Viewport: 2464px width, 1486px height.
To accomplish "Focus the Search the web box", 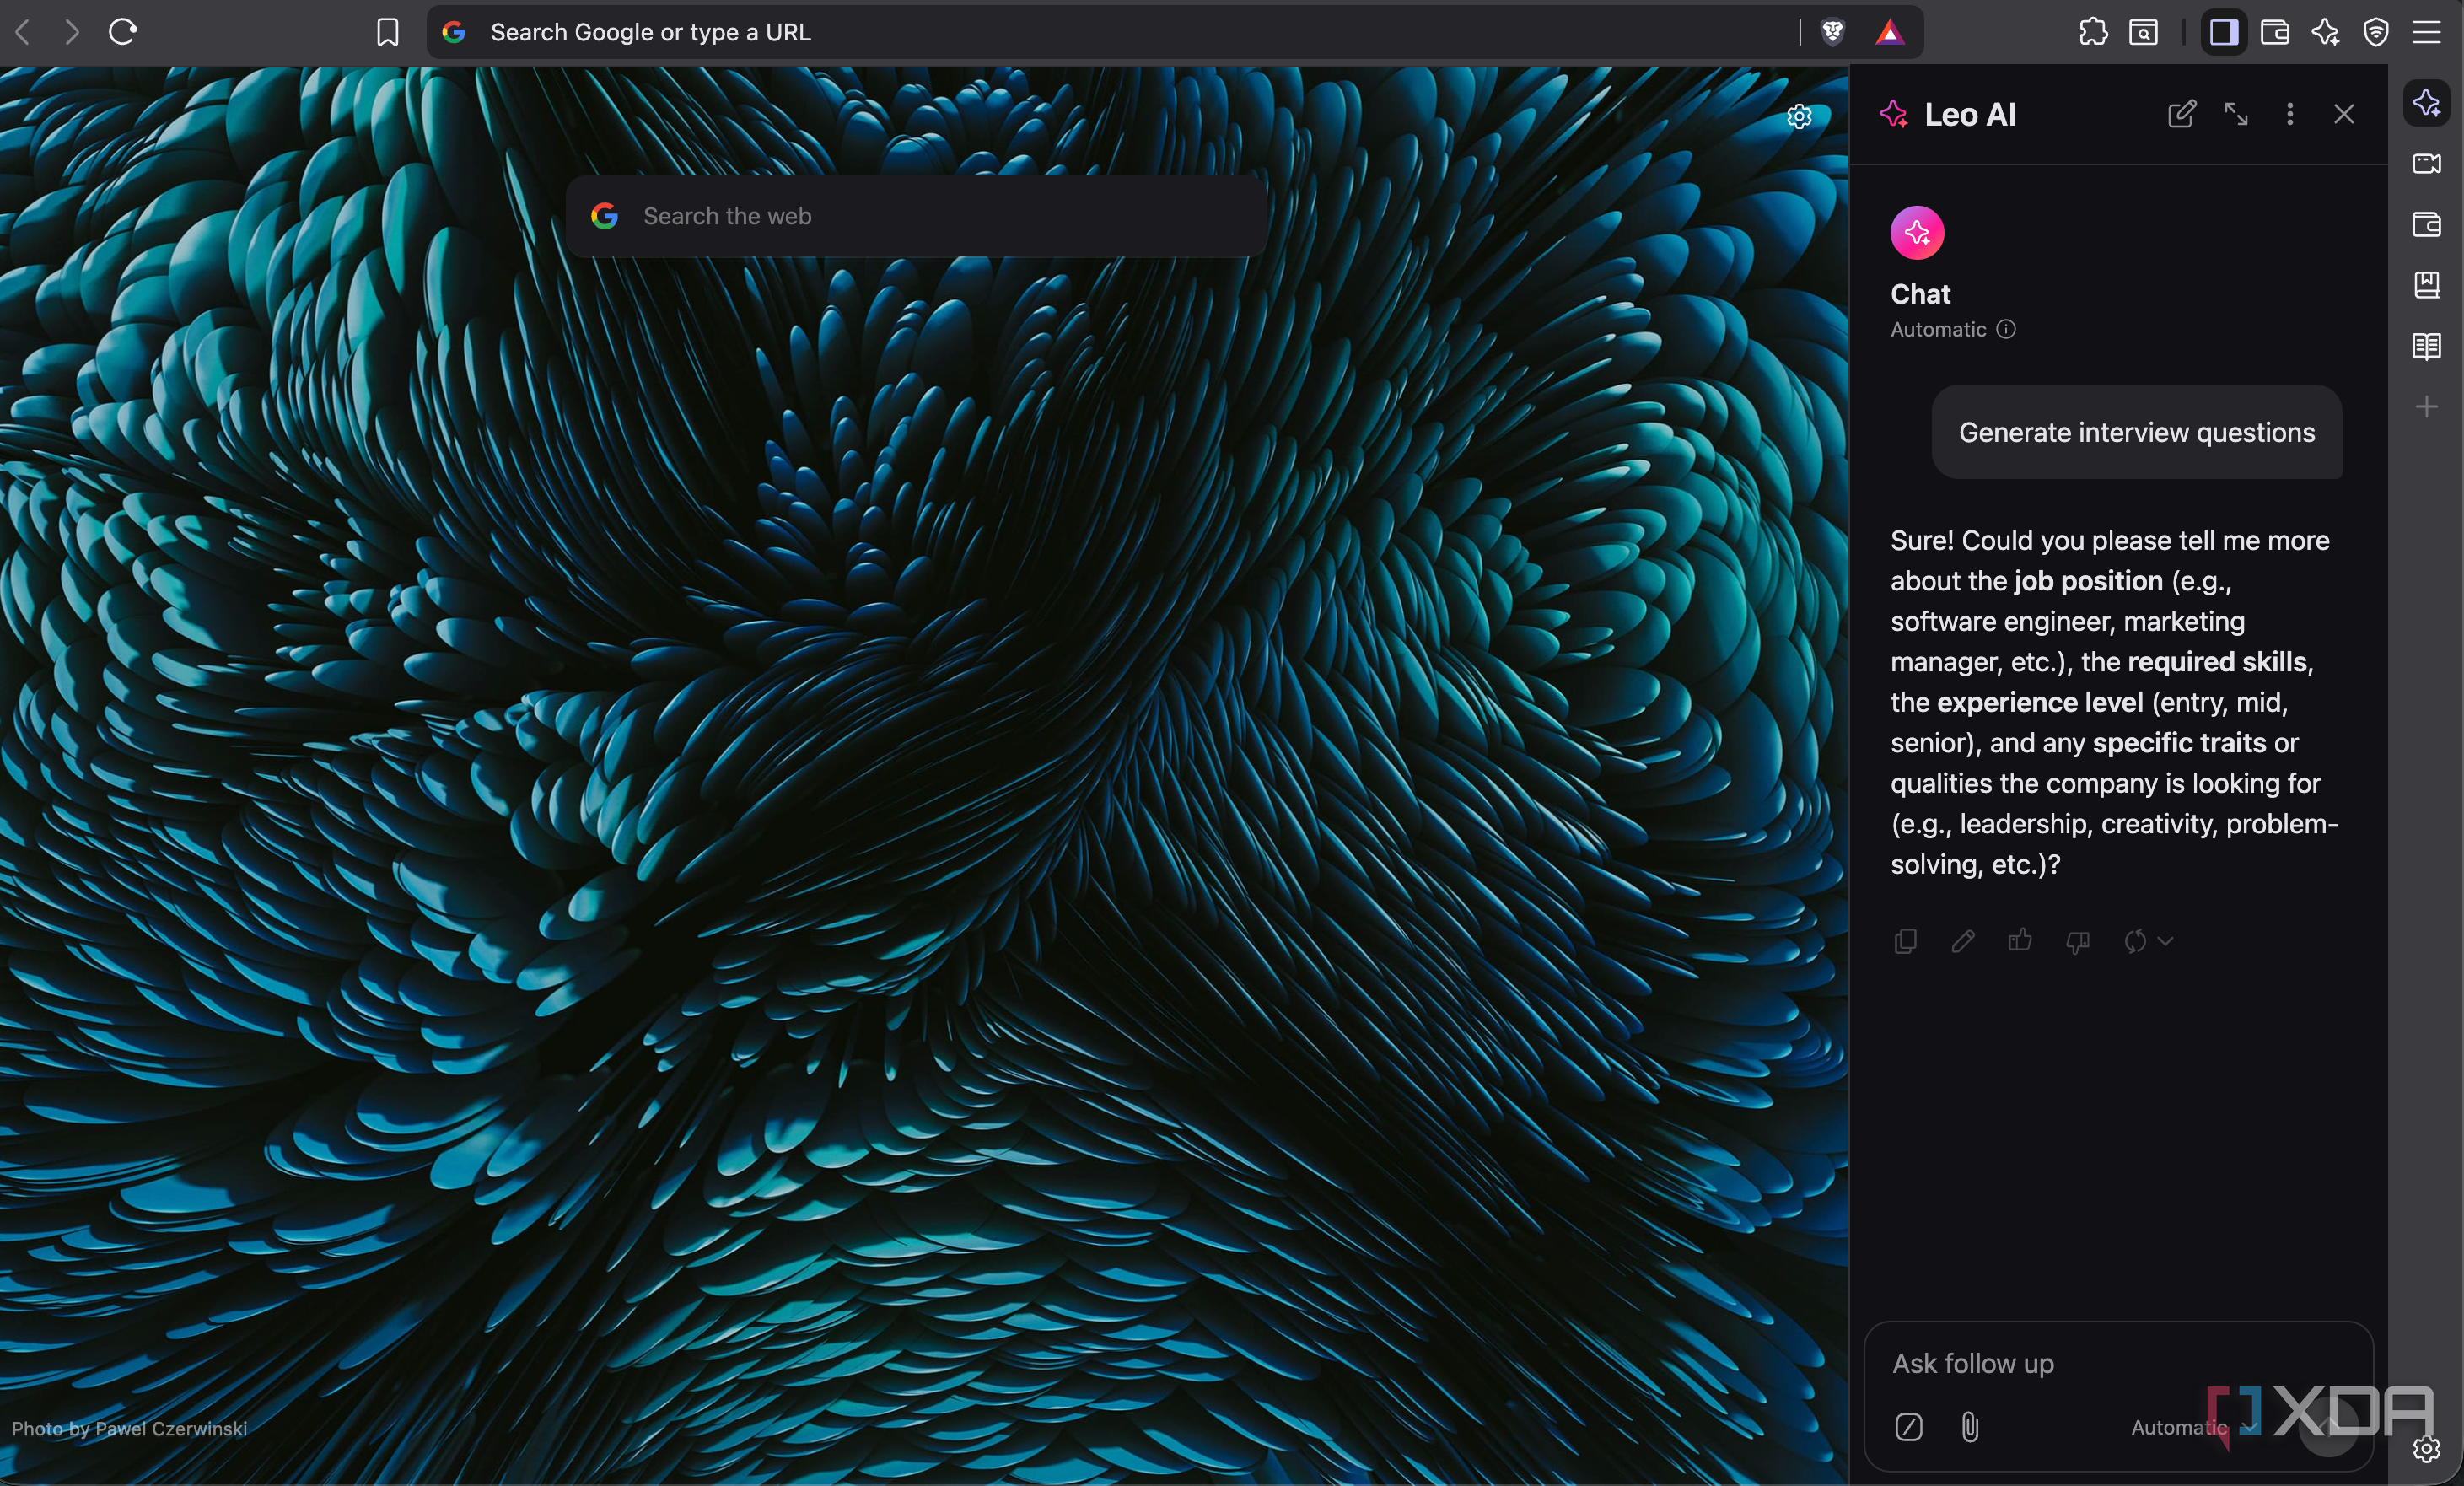I will (x=916, y=216).
